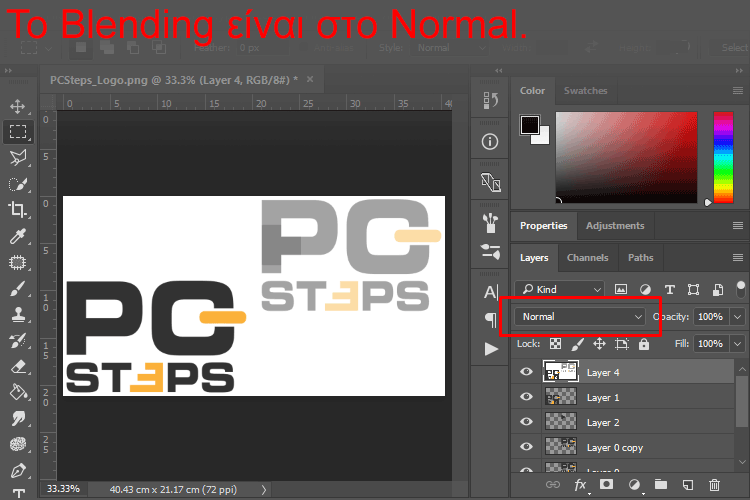Switch to the Paths tab
Screen dimensions: 750x500
[640, 257]
